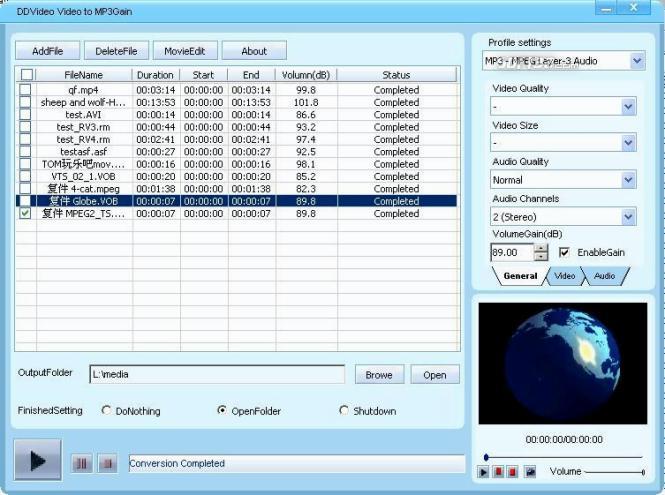Stop the conversion with the red stop icon
665x495 pixels.
[107, 464]
